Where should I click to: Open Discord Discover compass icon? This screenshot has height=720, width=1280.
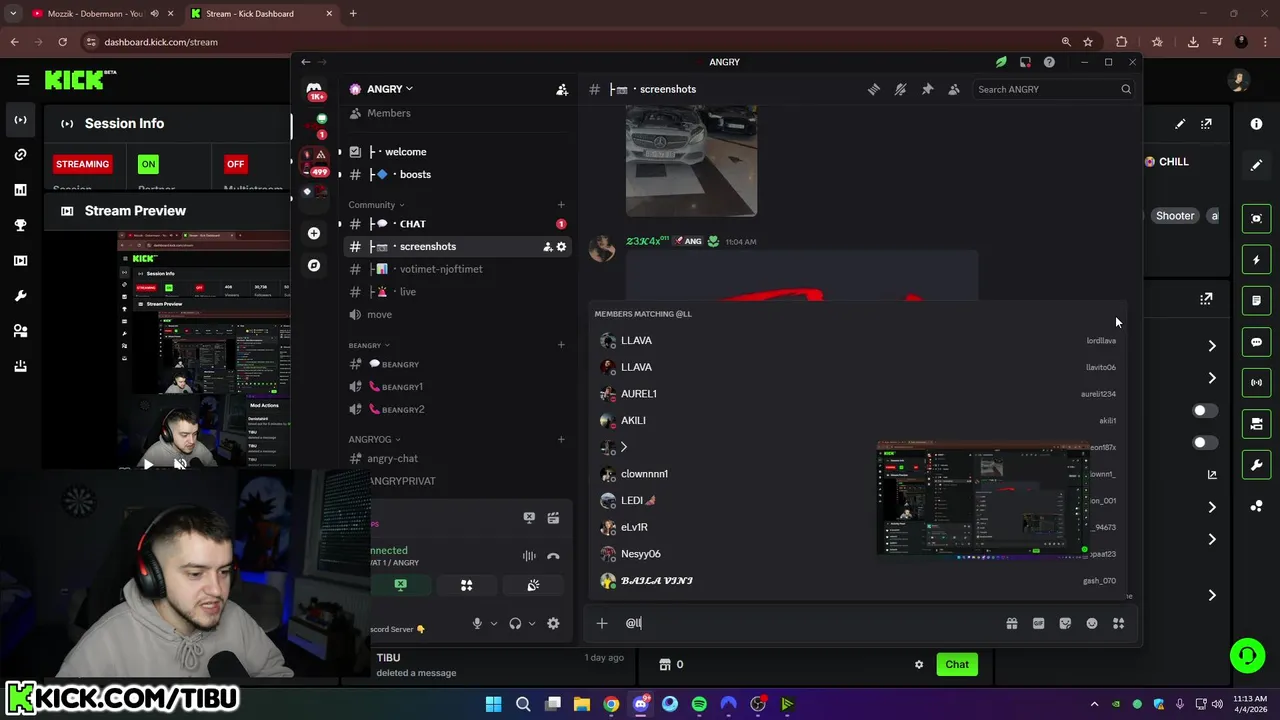pos(314,265)
